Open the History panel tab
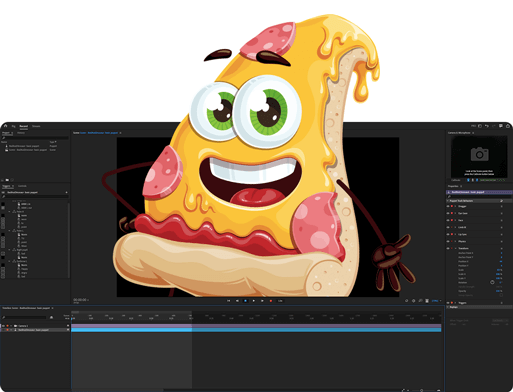The image size is (513, 392). (21, 133)
